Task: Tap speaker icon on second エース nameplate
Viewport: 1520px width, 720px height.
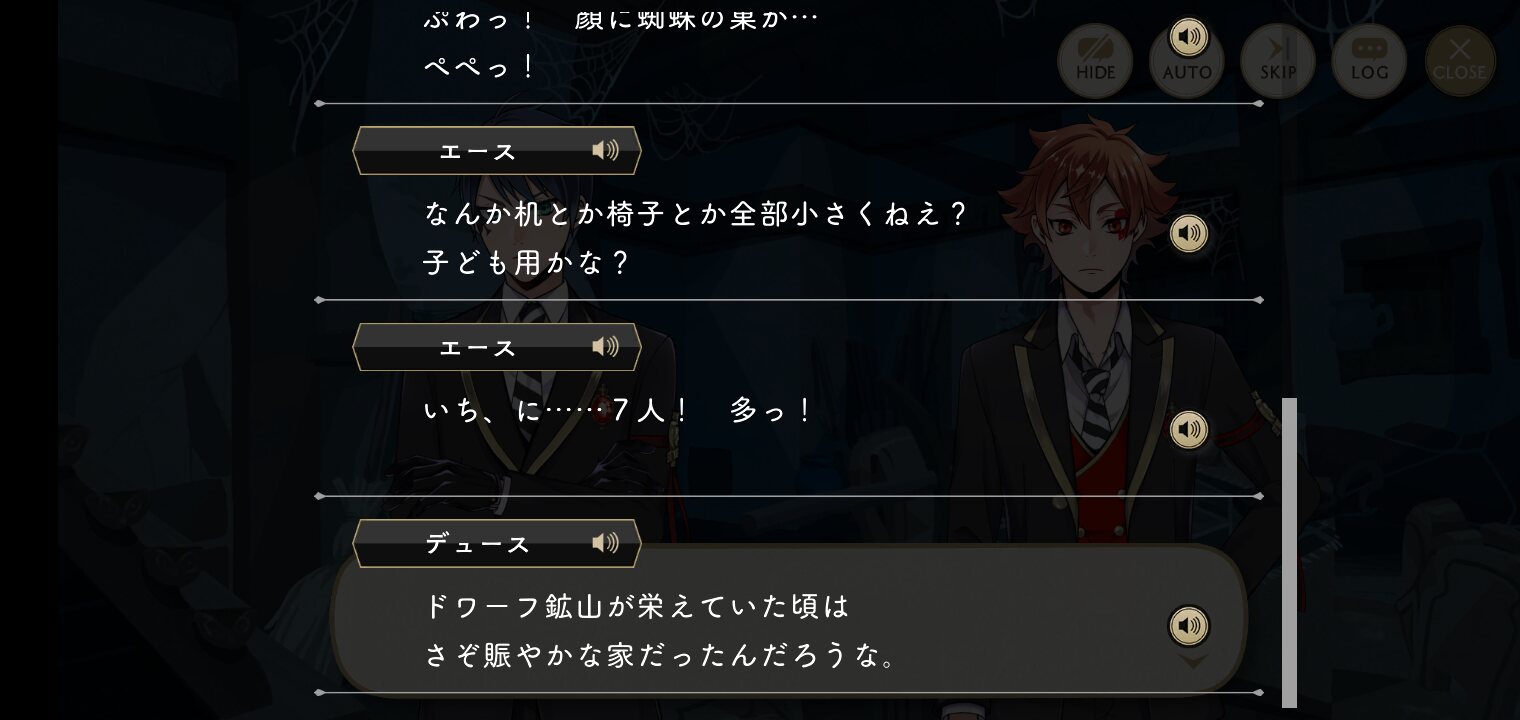Action: pyautogui.click(x=605, y=346)
